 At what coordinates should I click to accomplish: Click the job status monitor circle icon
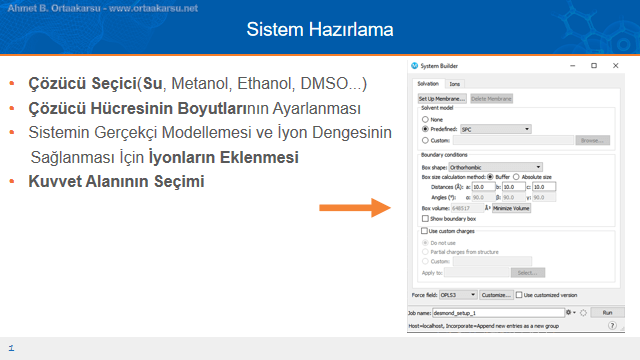[583, 313]
